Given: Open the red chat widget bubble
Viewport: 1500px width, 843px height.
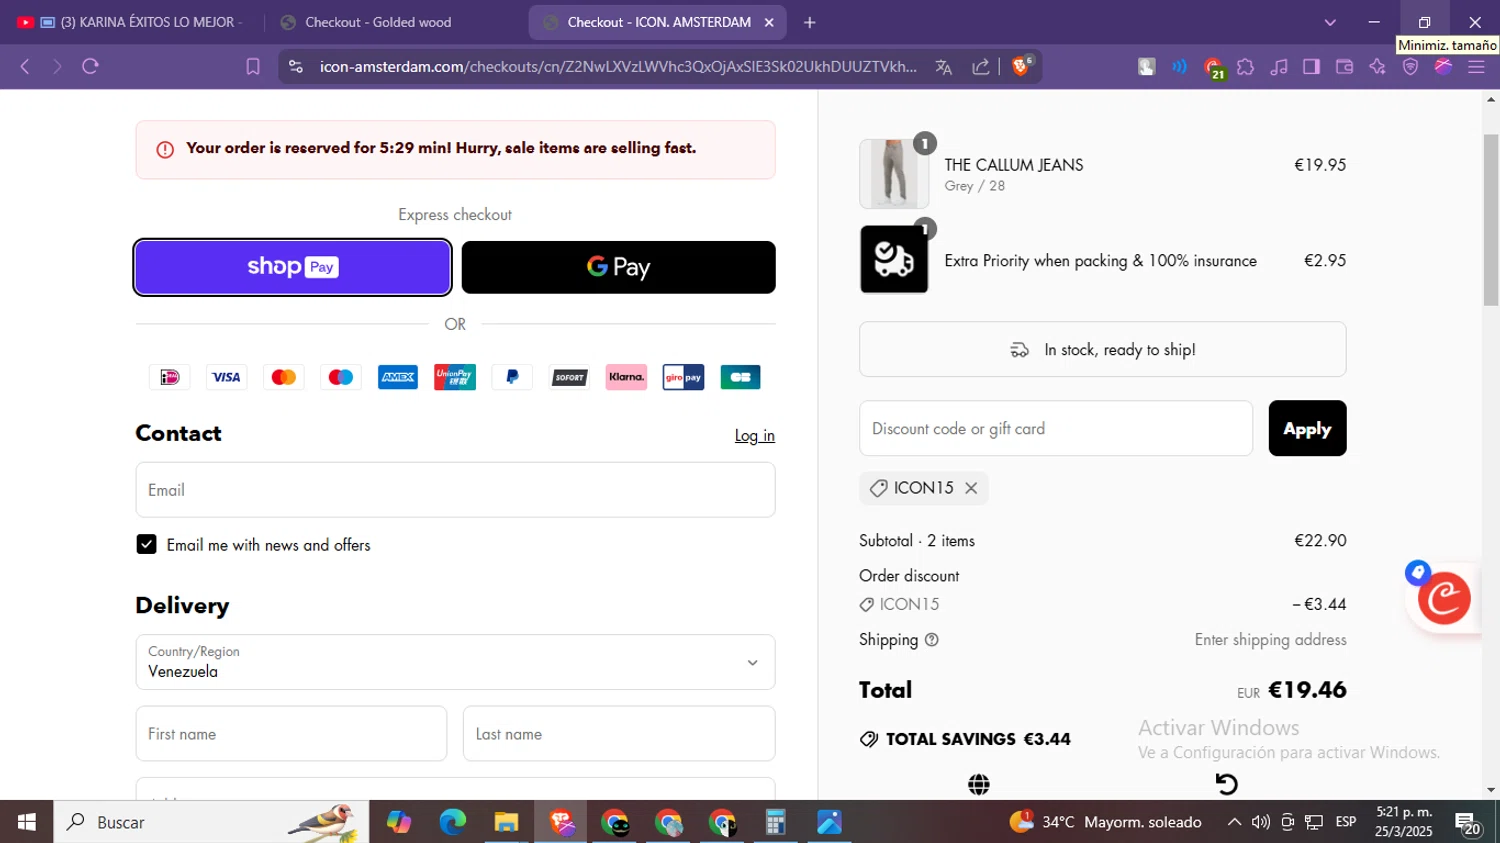Looking at the screenshot, I should click(x=1444, y=598).
